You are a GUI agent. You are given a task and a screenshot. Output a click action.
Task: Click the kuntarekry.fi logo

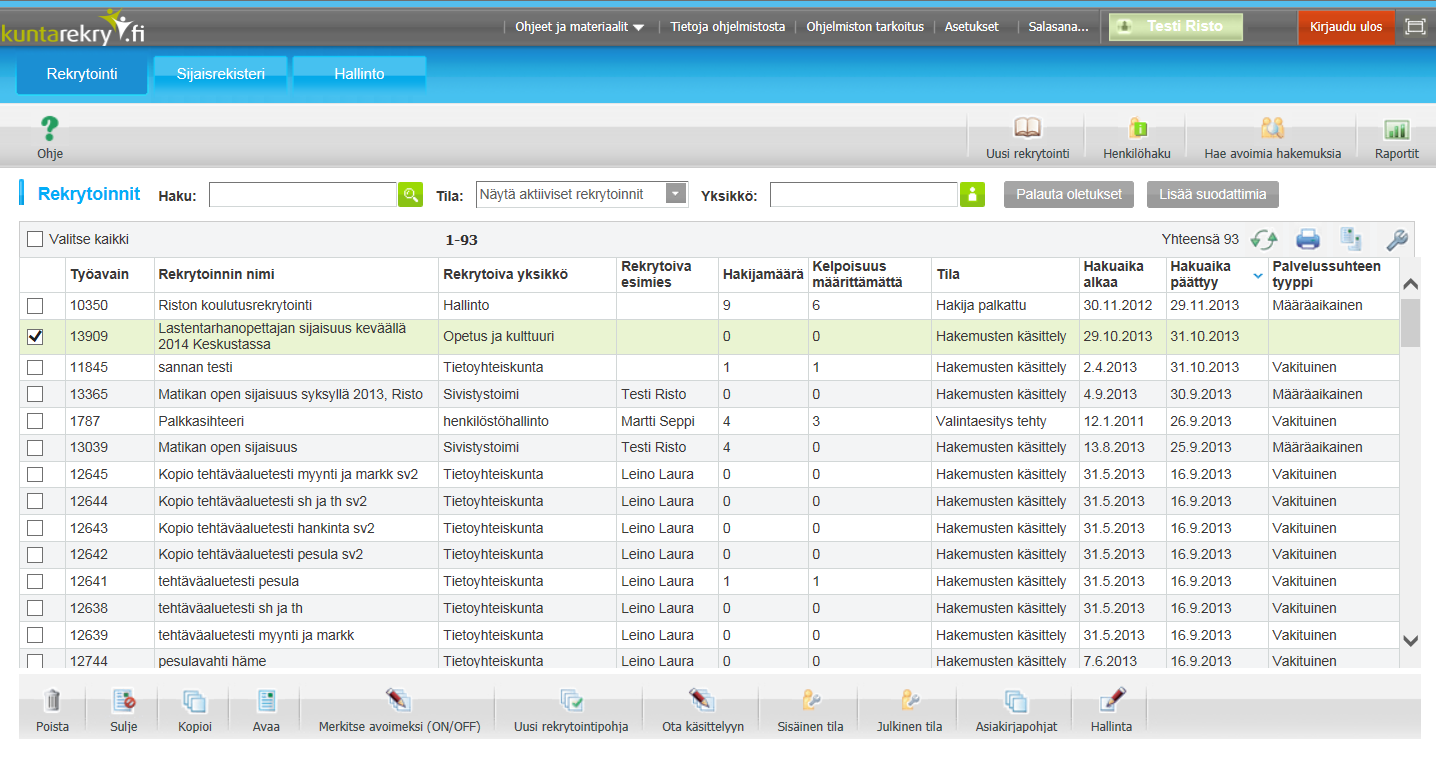73,28
